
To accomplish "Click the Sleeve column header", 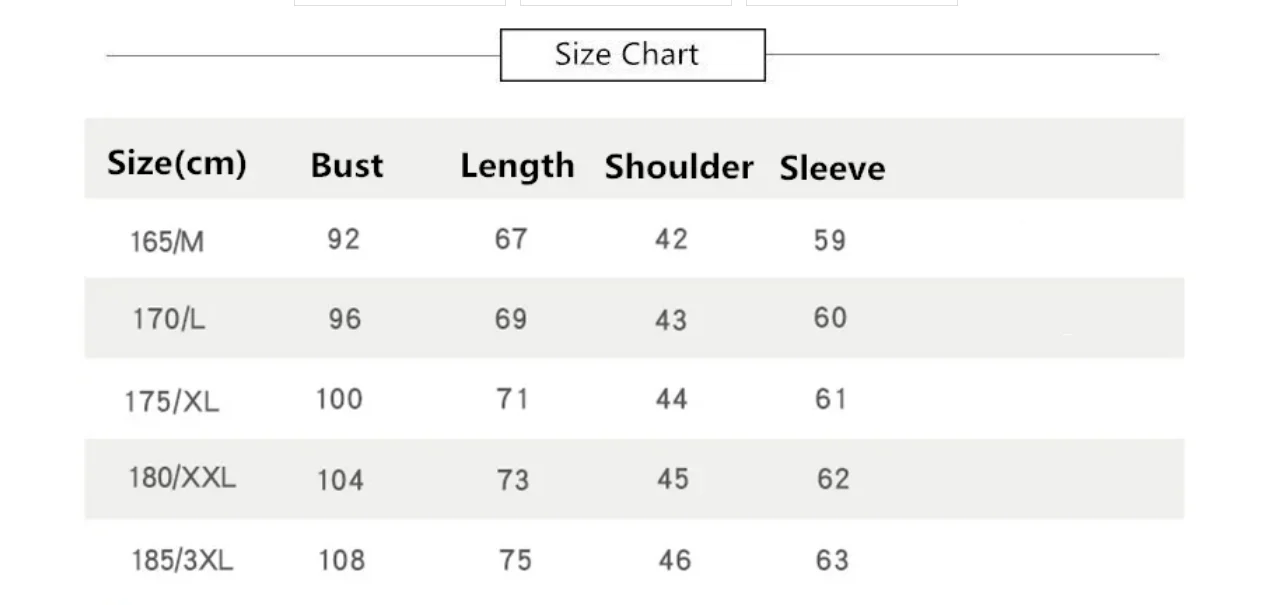I will 832,168.
